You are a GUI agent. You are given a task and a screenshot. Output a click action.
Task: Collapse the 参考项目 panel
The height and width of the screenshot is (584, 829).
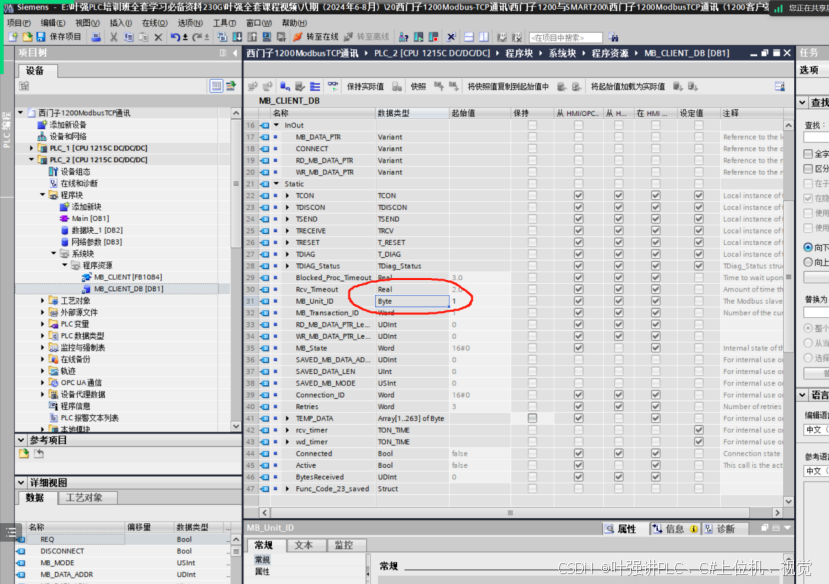pyautogui.click(x=21, y=440)
